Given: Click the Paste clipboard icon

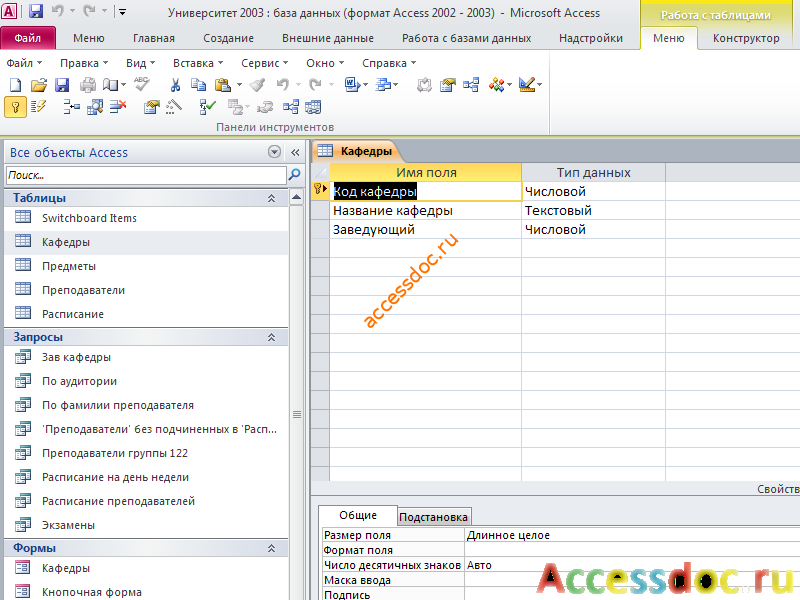Looking at the screenshot, I should (x=223, y=85).
